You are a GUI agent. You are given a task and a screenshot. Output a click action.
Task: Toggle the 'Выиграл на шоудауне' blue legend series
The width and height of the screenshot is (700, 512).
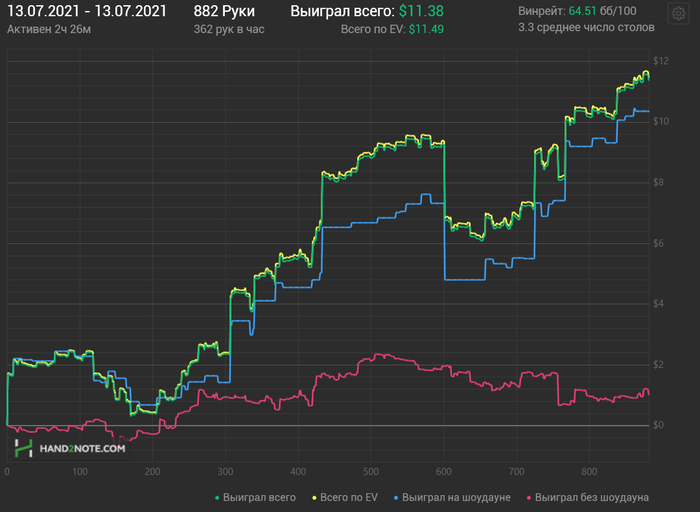tap(452, 497)
